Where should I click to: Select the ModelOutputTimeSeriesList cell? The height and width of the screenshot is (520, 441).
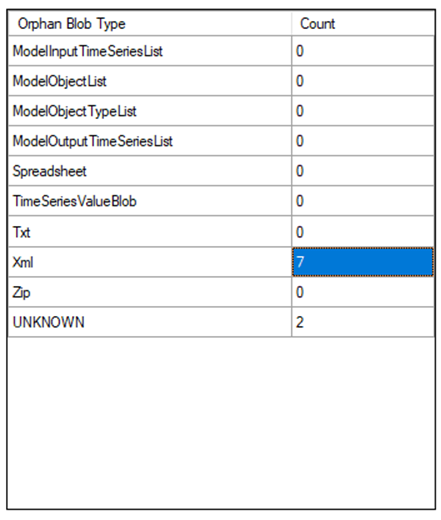click(150, 141)
